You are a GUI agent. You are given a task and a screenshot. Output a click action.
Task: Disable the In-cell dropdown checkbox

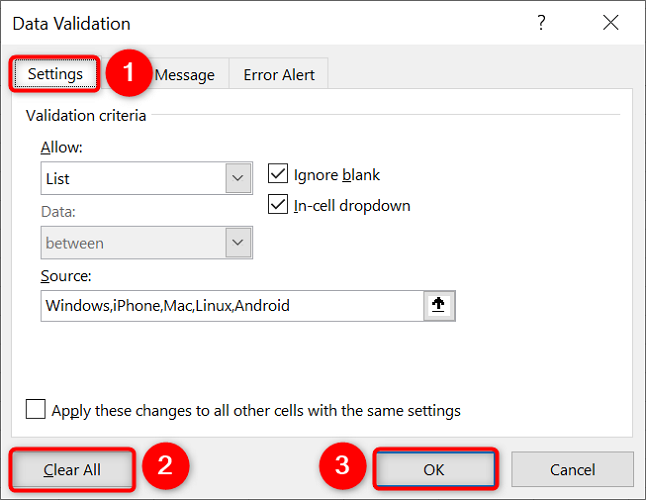click(x=278, y=205)
